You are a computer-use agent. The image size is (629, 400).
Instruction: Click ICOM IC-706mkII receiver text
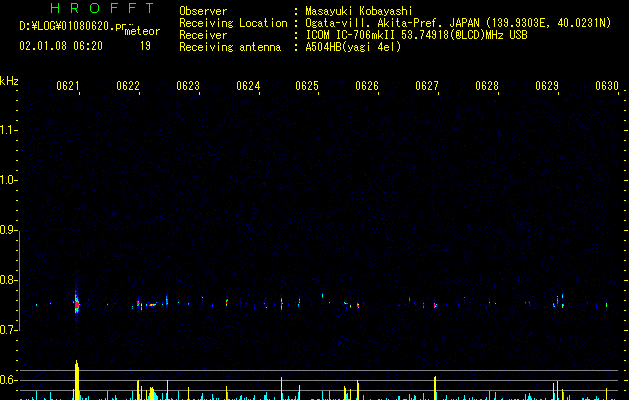(x=416, y=35)
